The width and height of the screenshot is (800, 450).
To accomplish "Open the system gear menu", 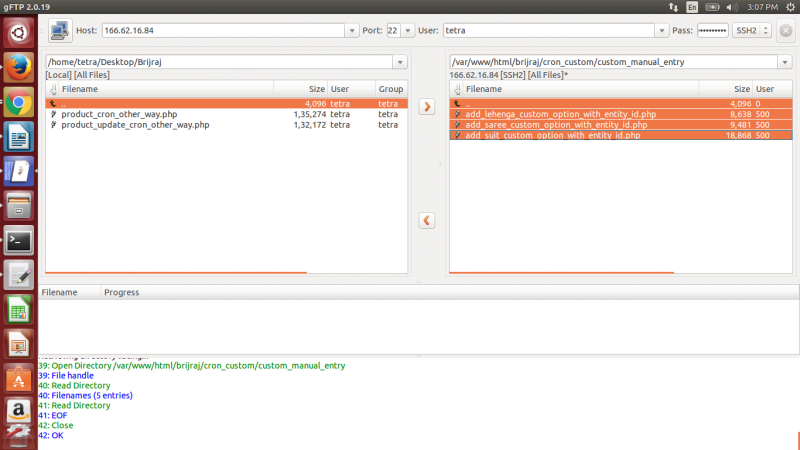I will click(x=790, y=7).
